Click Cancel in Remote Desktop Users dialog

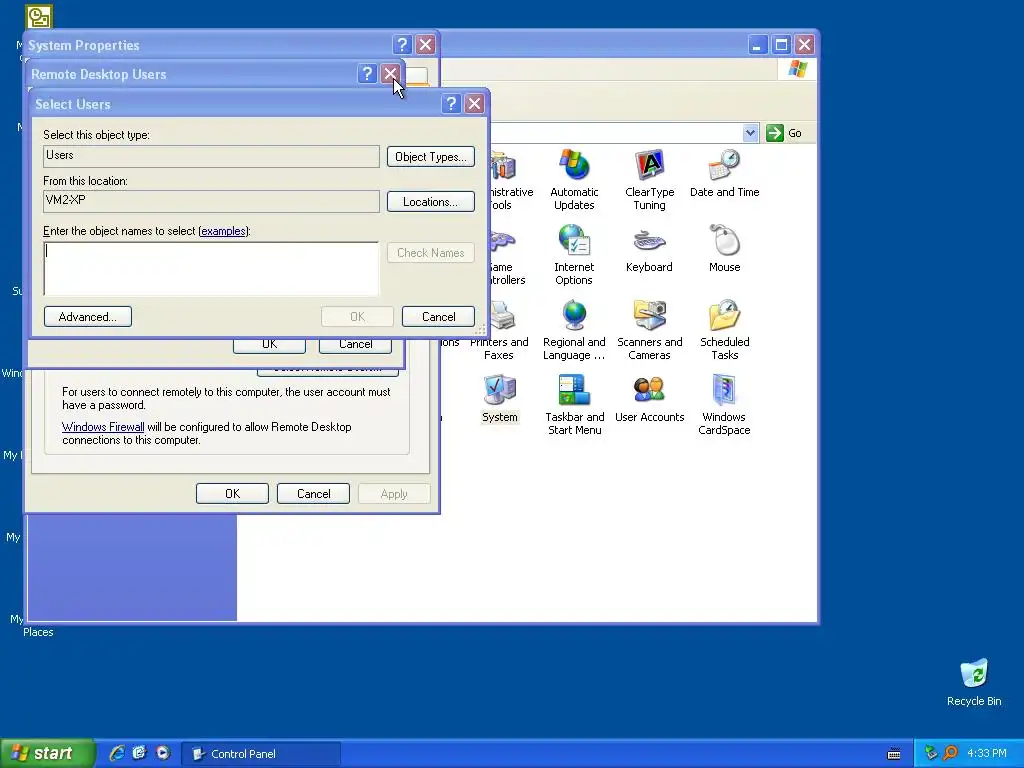[x=355, y=345]
